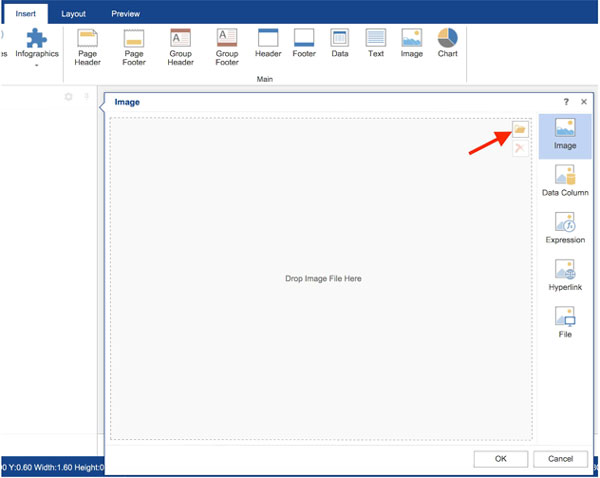
Task: Select Hyperlink image source
Action: (565, 275)
